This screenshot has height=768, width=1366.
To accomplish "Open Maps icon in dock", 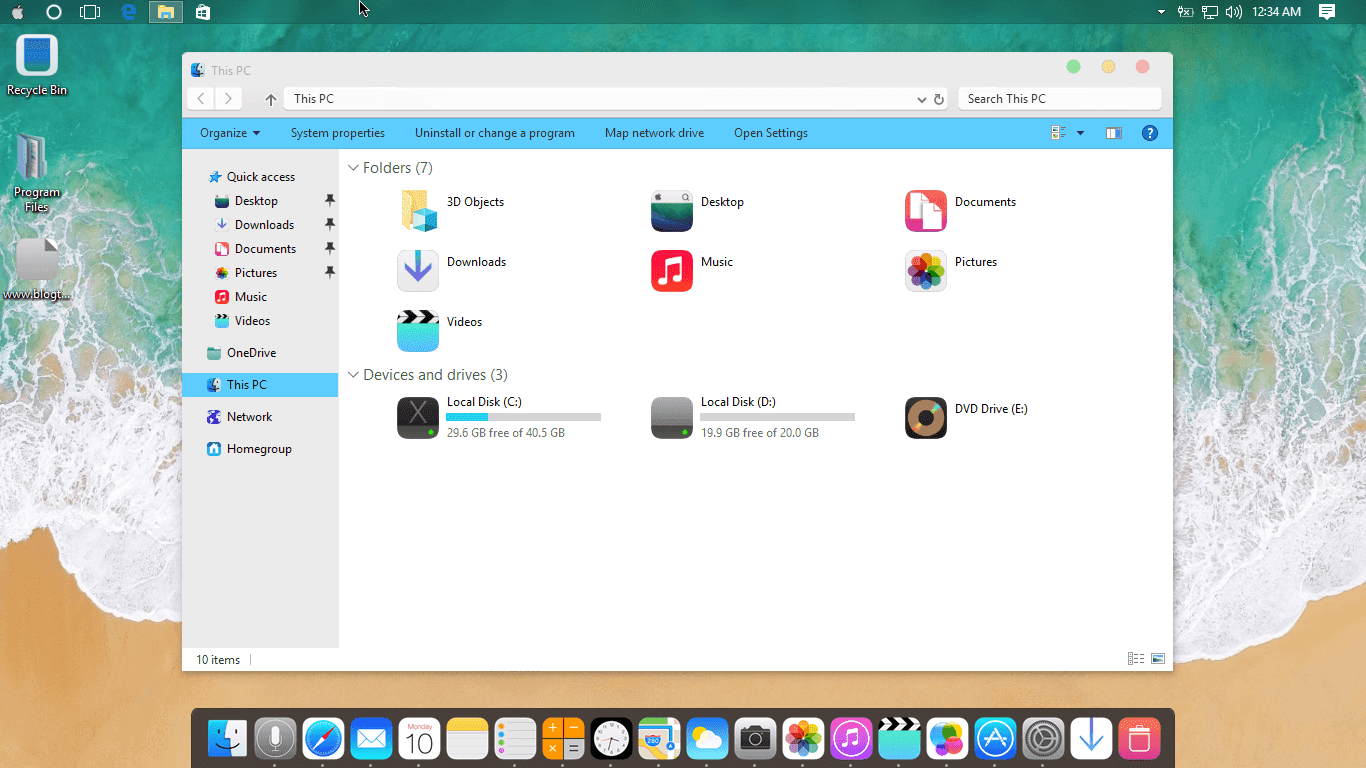I will coord(659,739).
